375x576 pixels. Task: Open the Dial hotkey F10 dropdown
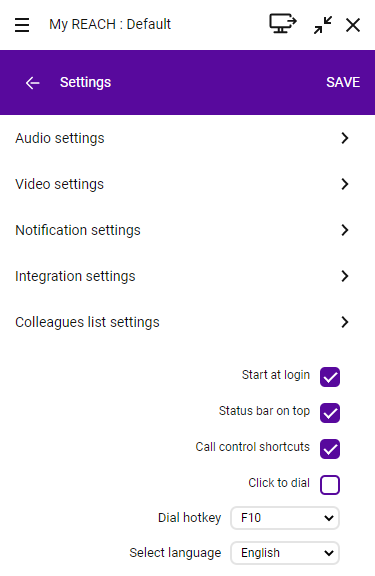coord(285,518)
